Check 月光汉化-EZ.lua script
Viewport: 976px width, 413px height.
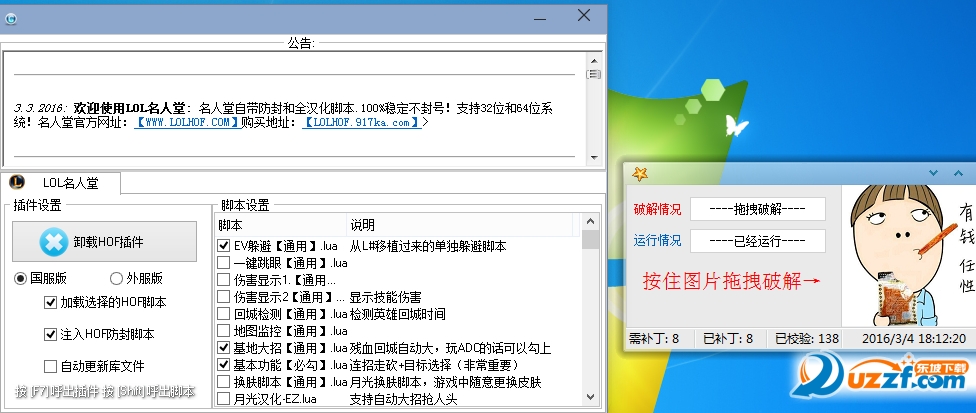223,398
